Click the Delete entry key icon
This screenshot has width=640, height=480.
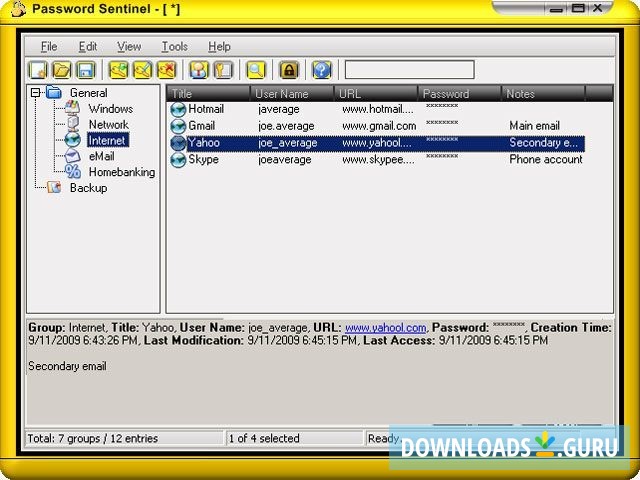click(x=167, y=70)
